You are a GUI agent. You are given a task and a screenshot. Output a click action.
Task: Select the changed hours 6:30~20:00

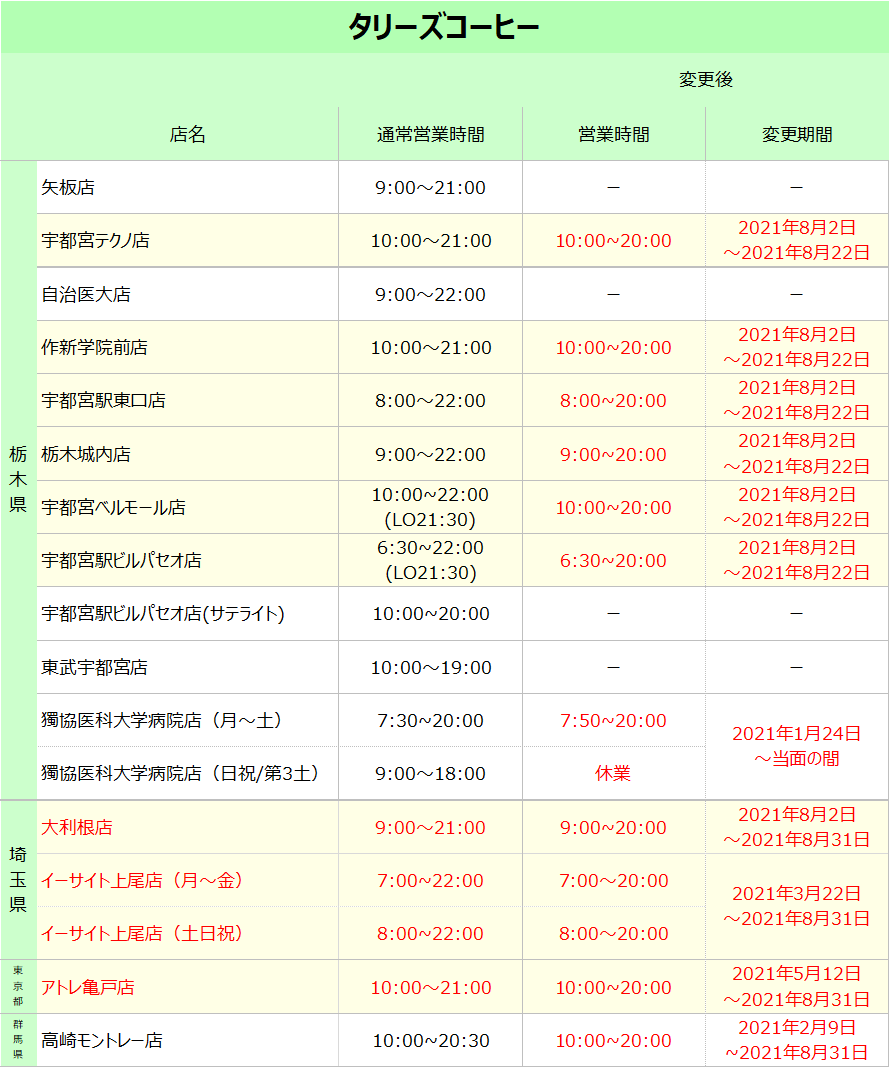click(614, 561)
